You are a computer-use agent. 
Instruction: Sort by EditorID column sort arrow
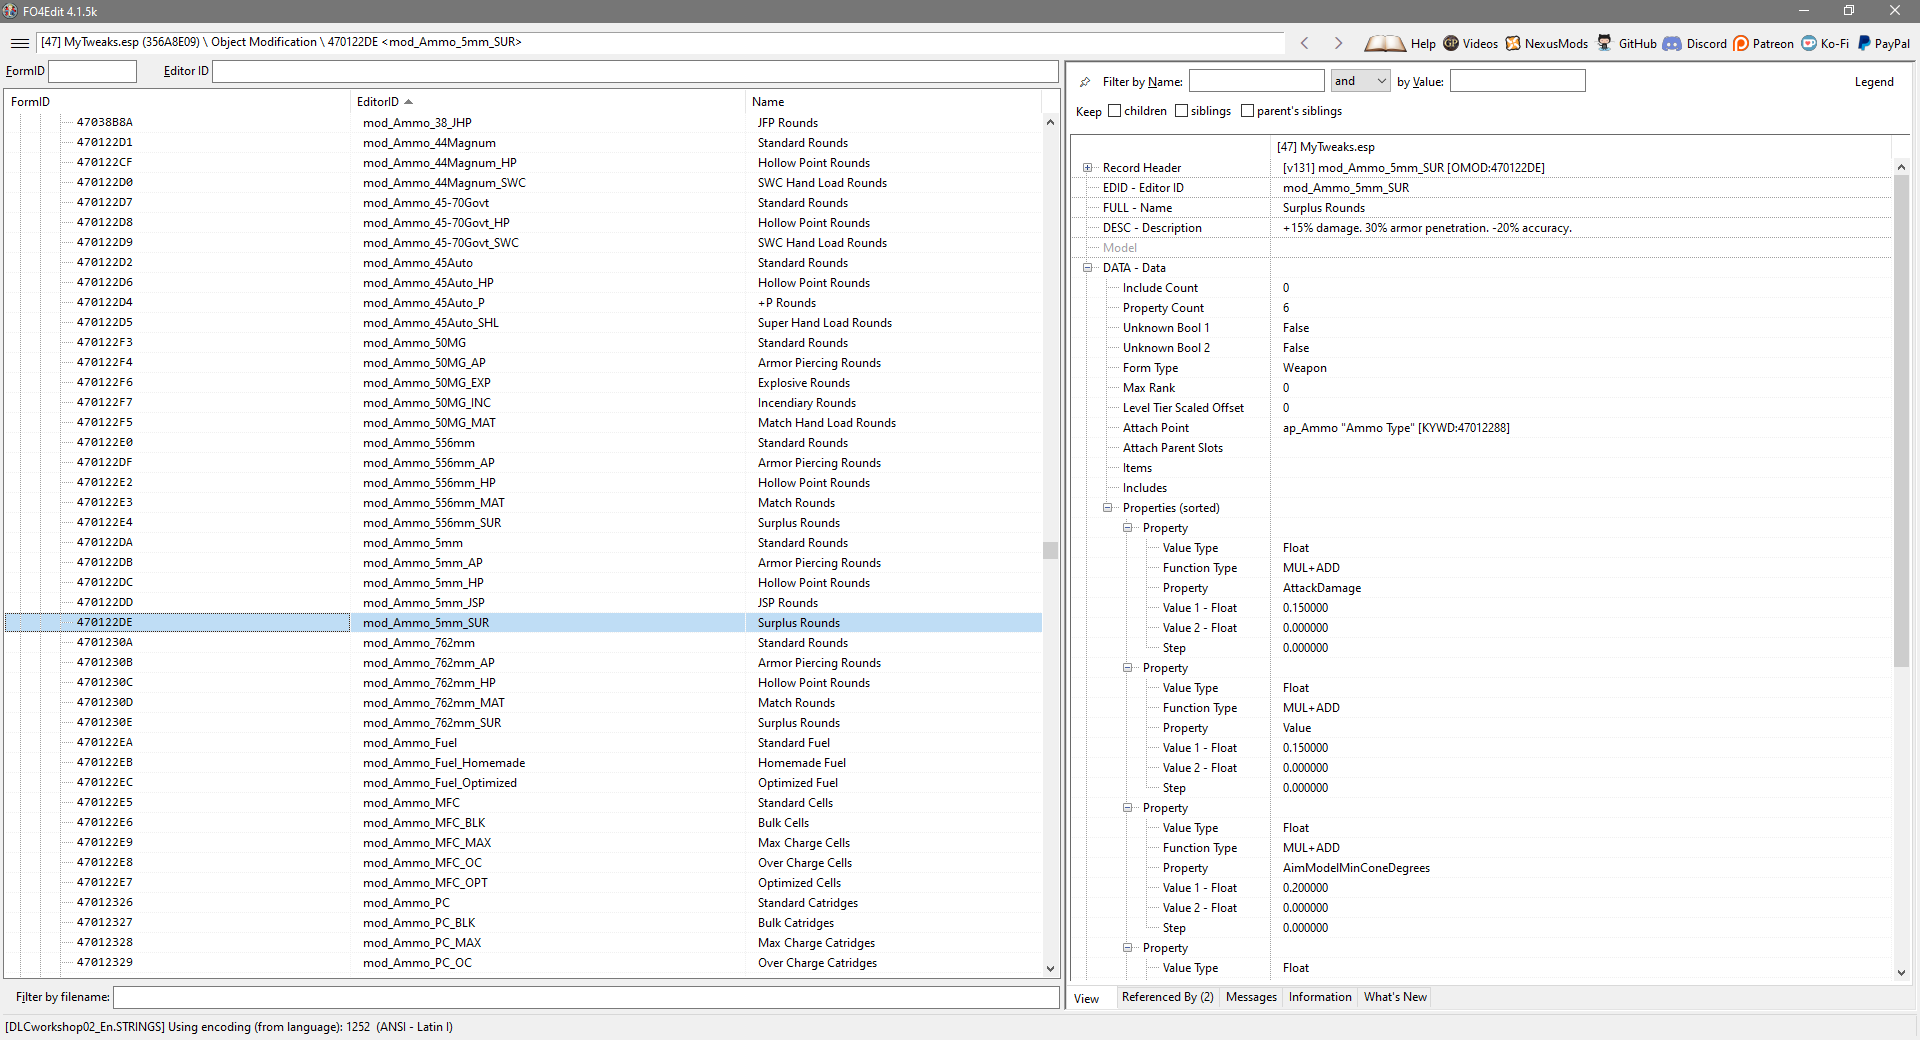[x=408, y=102]
